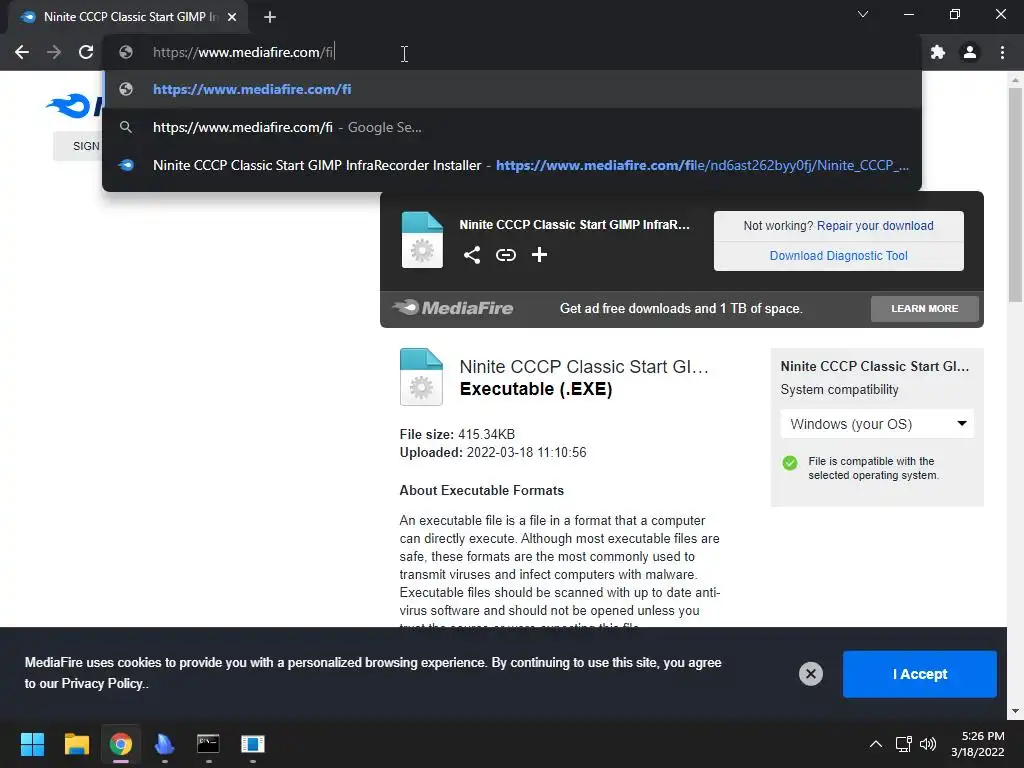Image resolution: width=1024 pixels, height=768 pixels.
Task: Click the copy link chain icon
Action: click(505, 255)
